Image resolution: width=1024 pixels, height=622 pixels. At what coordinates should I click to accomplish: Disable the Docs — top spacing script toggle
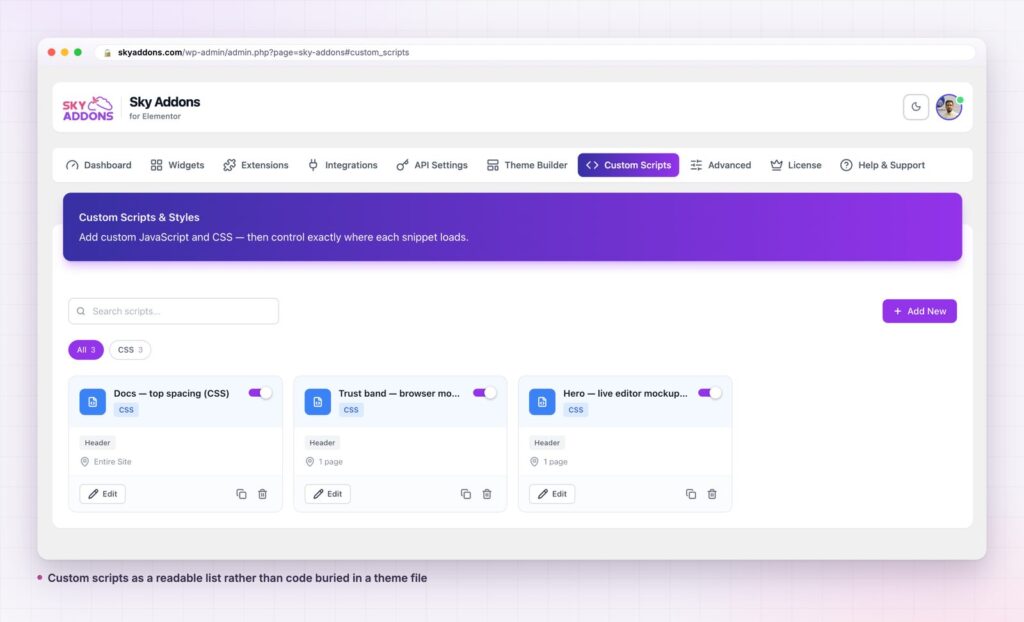260,393
